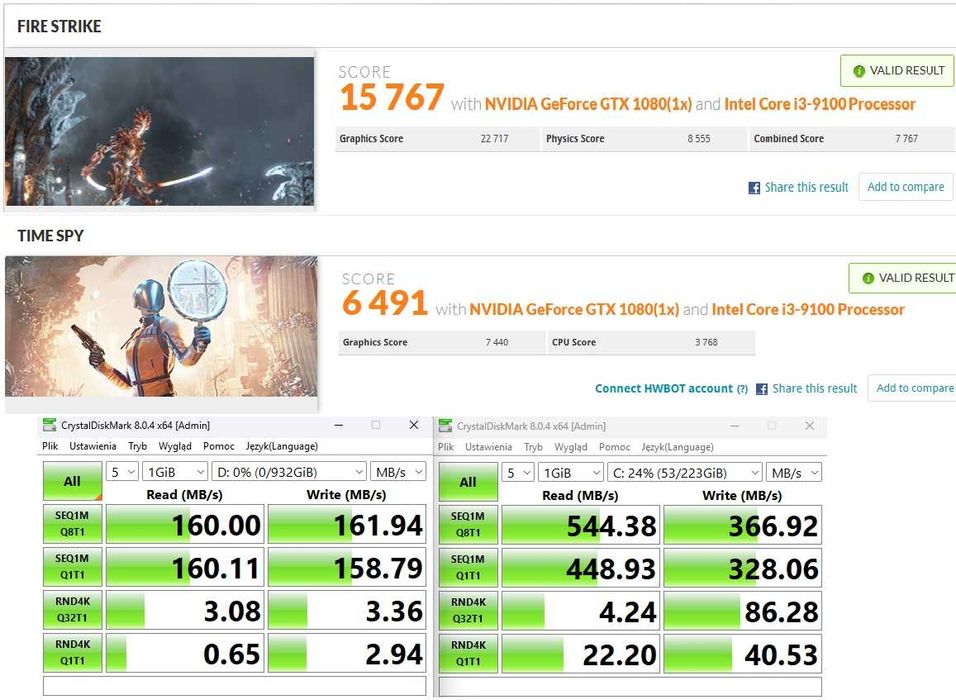Click the empty status field below C: drive results
Viewport: 956px width, 700px height.
(630, 686)
